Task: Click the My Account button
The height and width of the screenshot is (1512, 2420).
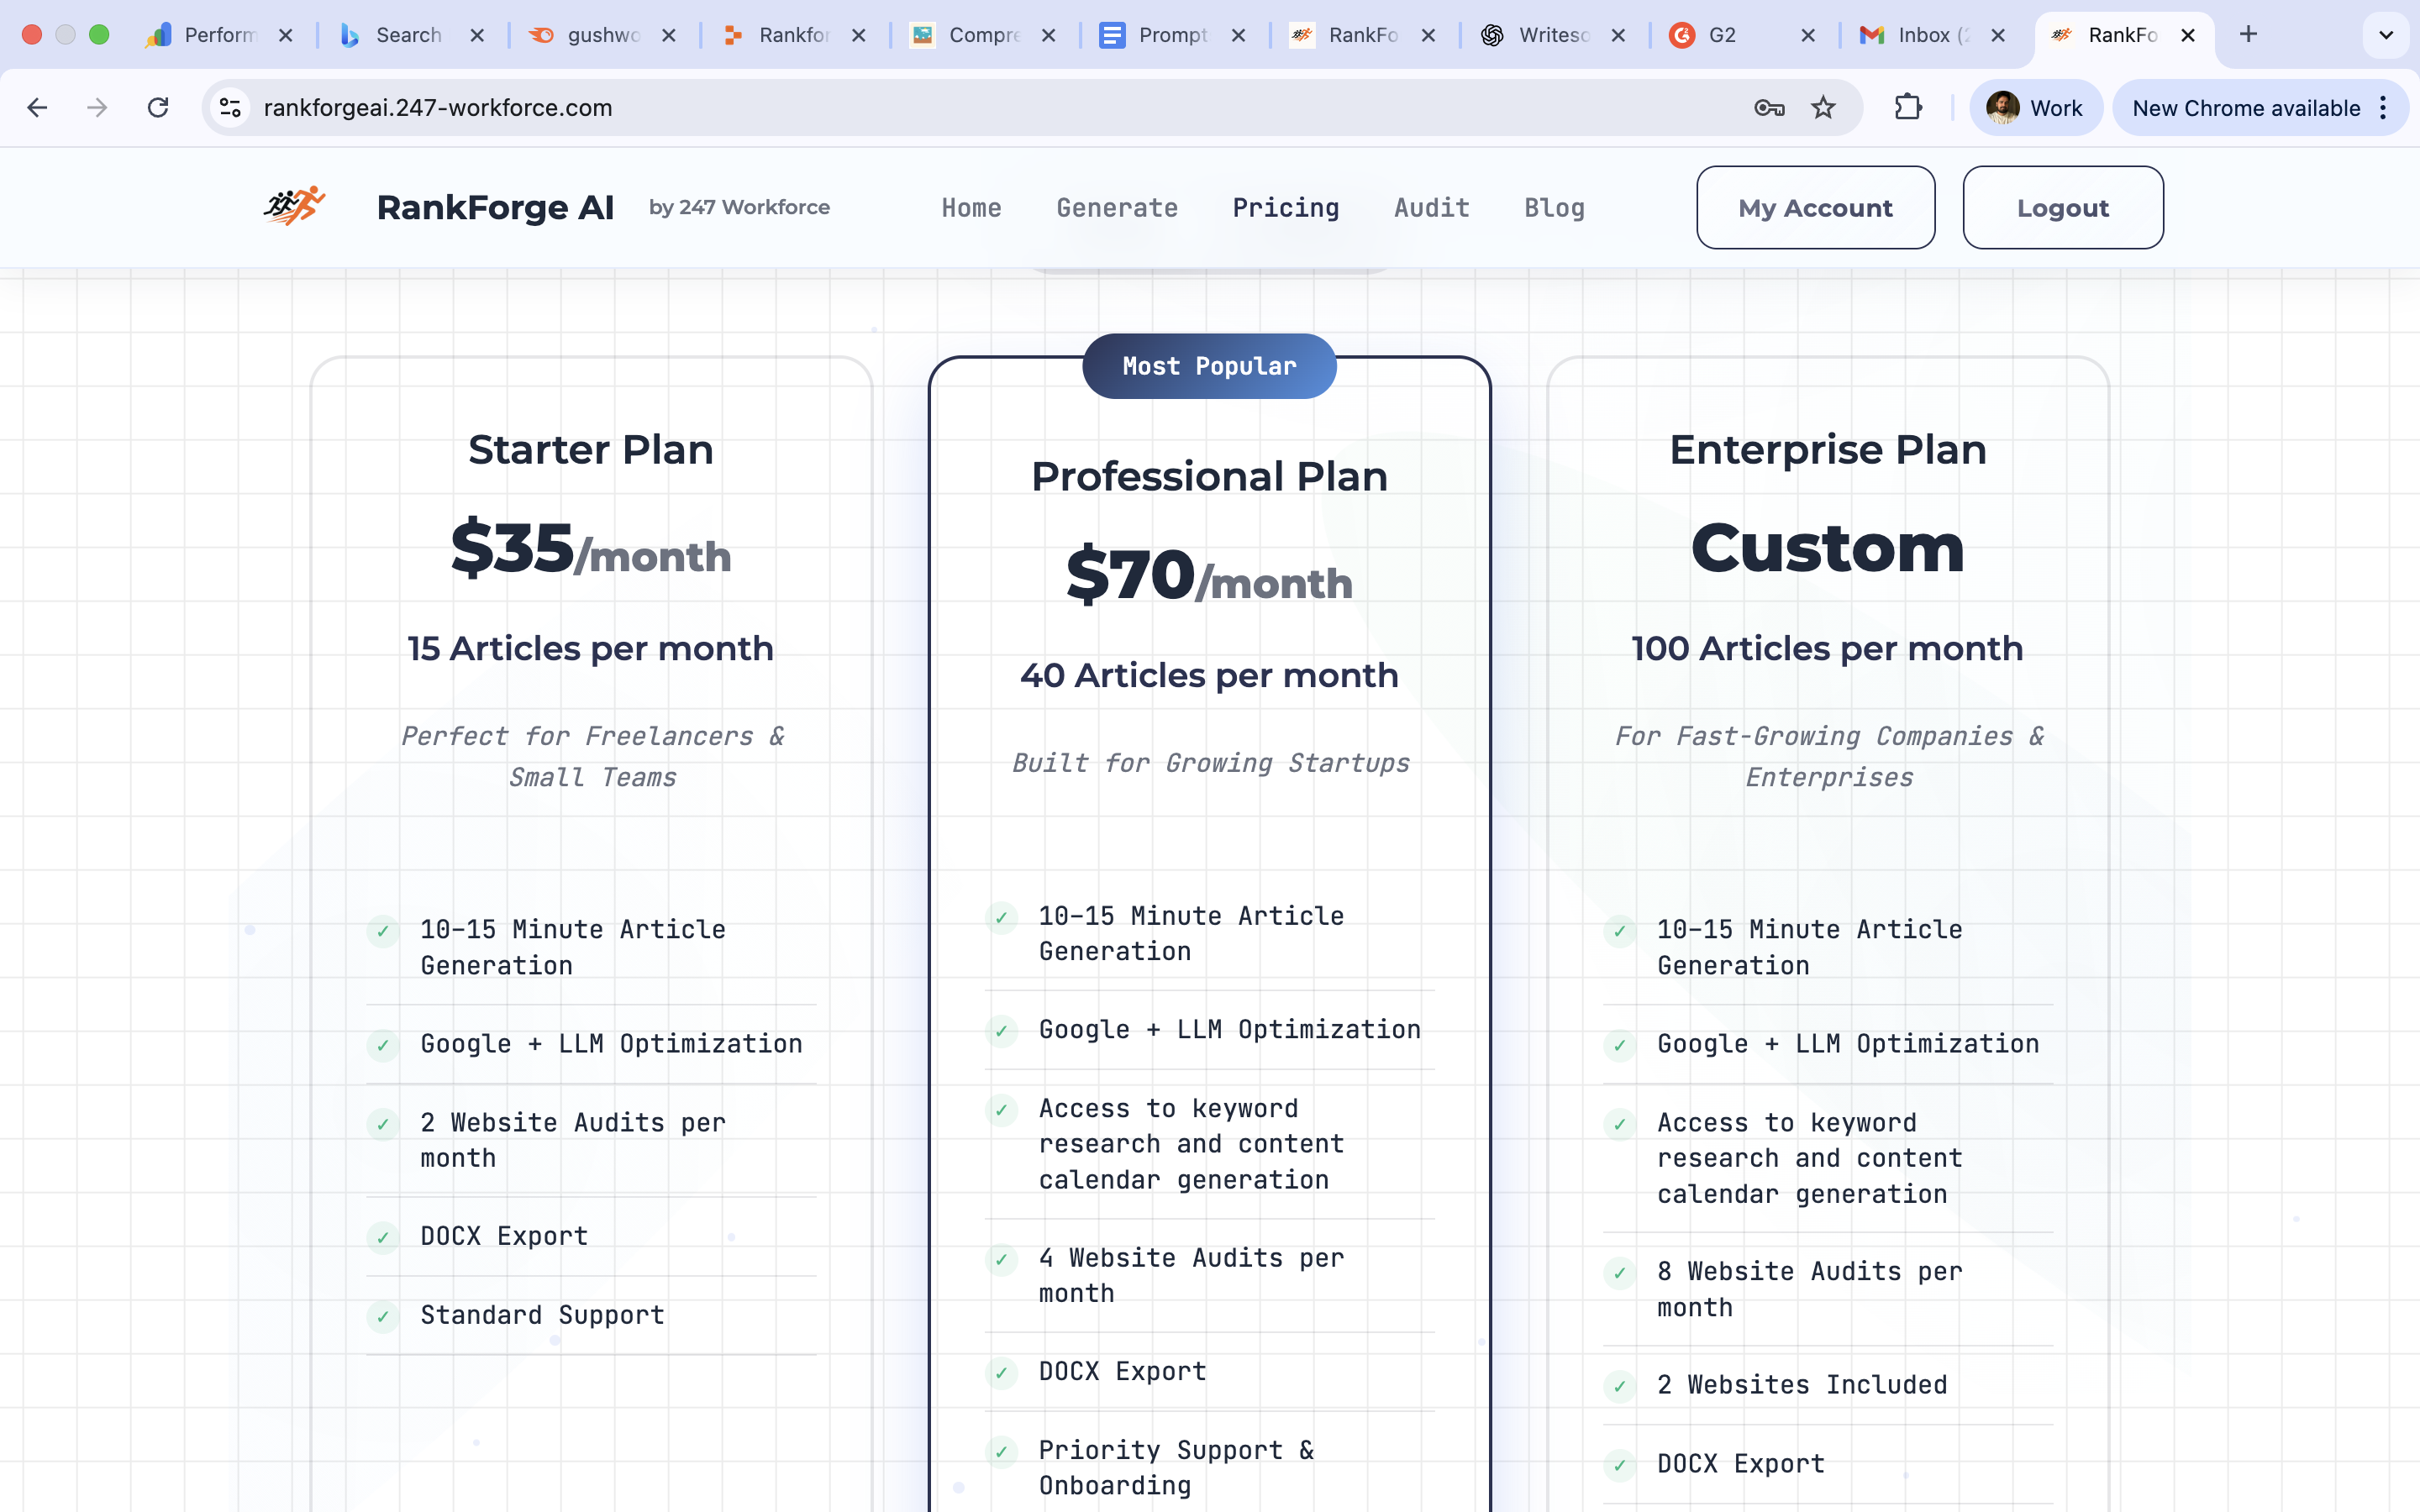Action: tap(1815, 207)
